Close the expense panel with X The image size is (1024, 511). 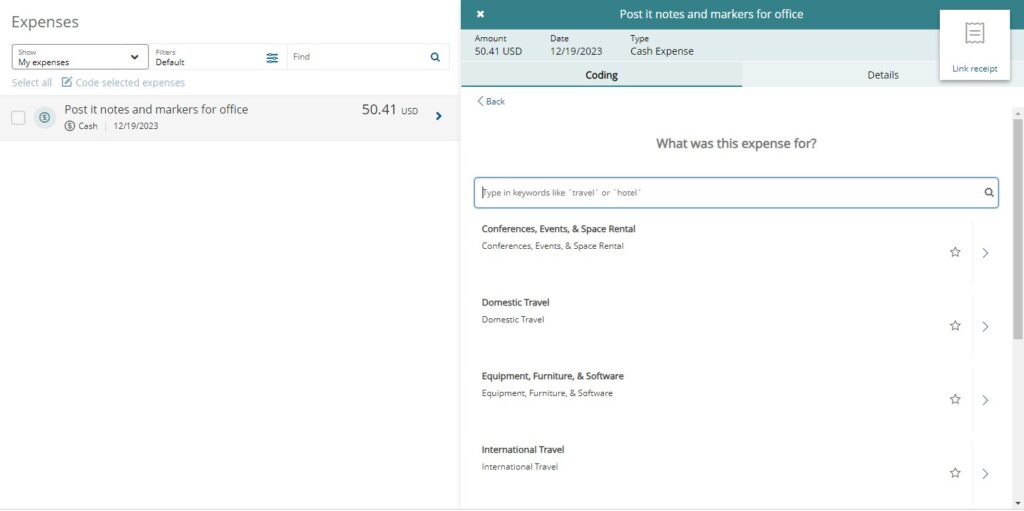pos(480,14)
